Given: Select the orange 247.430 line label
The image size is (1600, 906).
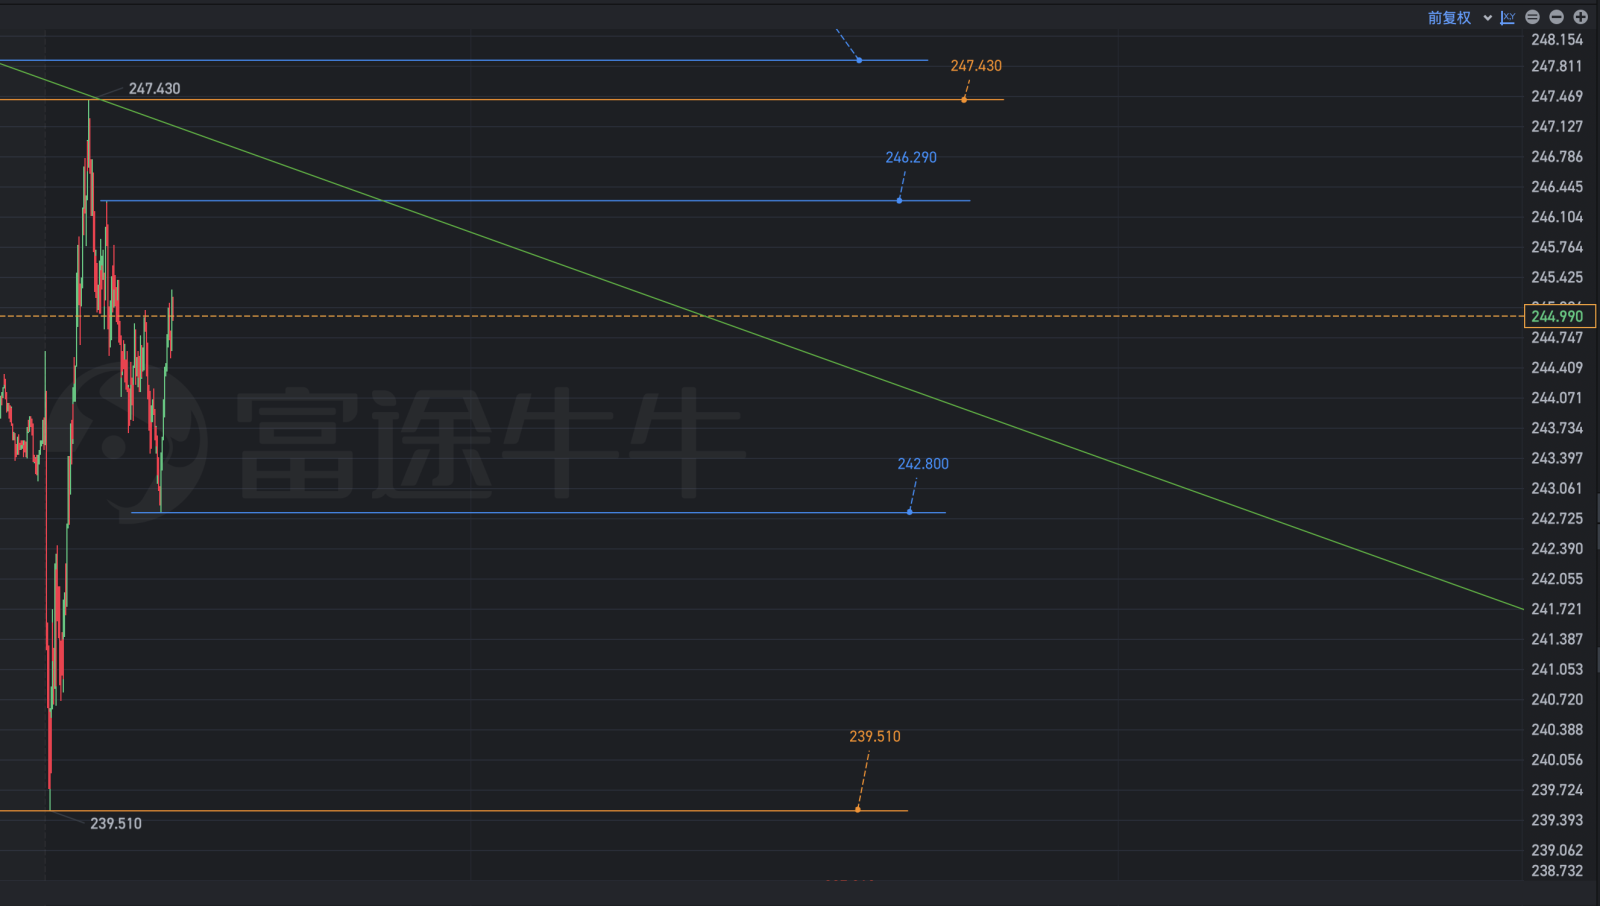Looking at the screenshot, I should 976,66.
